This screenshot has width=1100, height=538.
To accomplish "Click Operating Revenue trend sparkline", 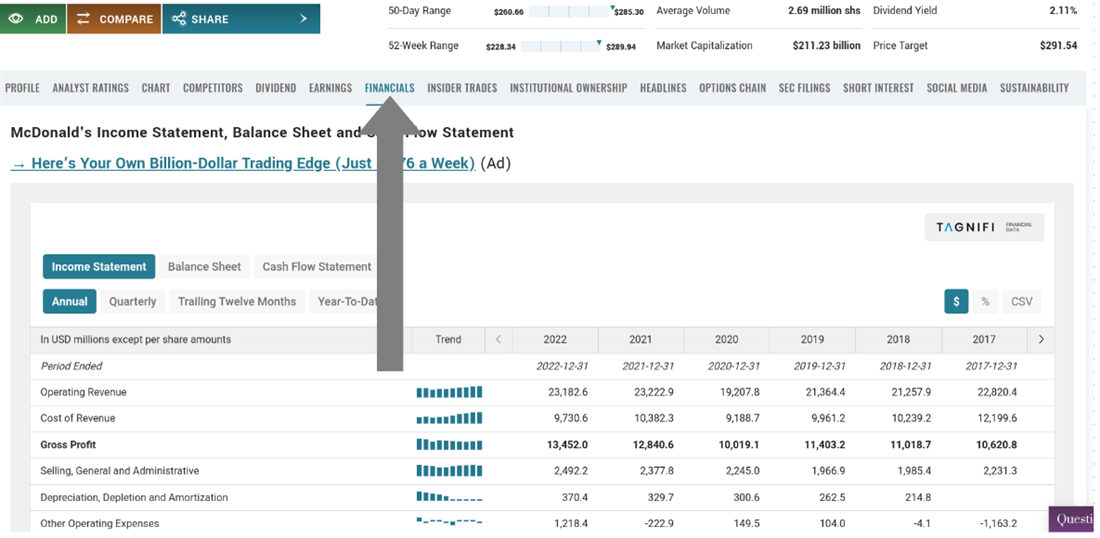I will (x=449, y=392).
